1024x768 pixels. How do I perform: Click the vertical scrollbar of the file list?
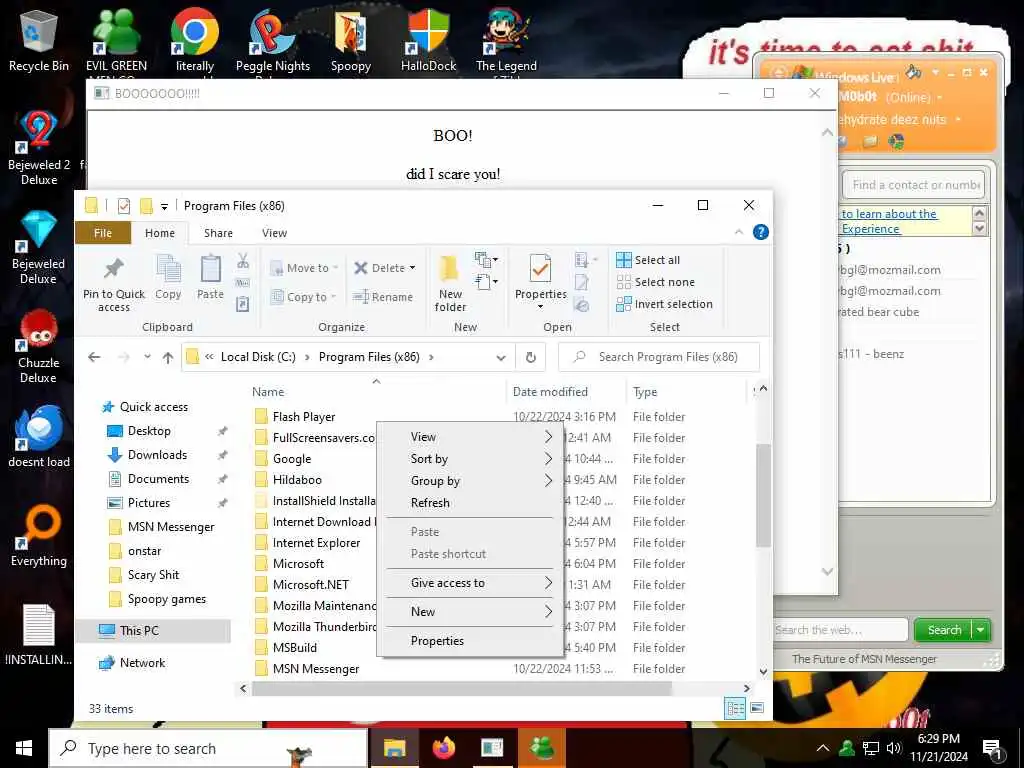763,494
